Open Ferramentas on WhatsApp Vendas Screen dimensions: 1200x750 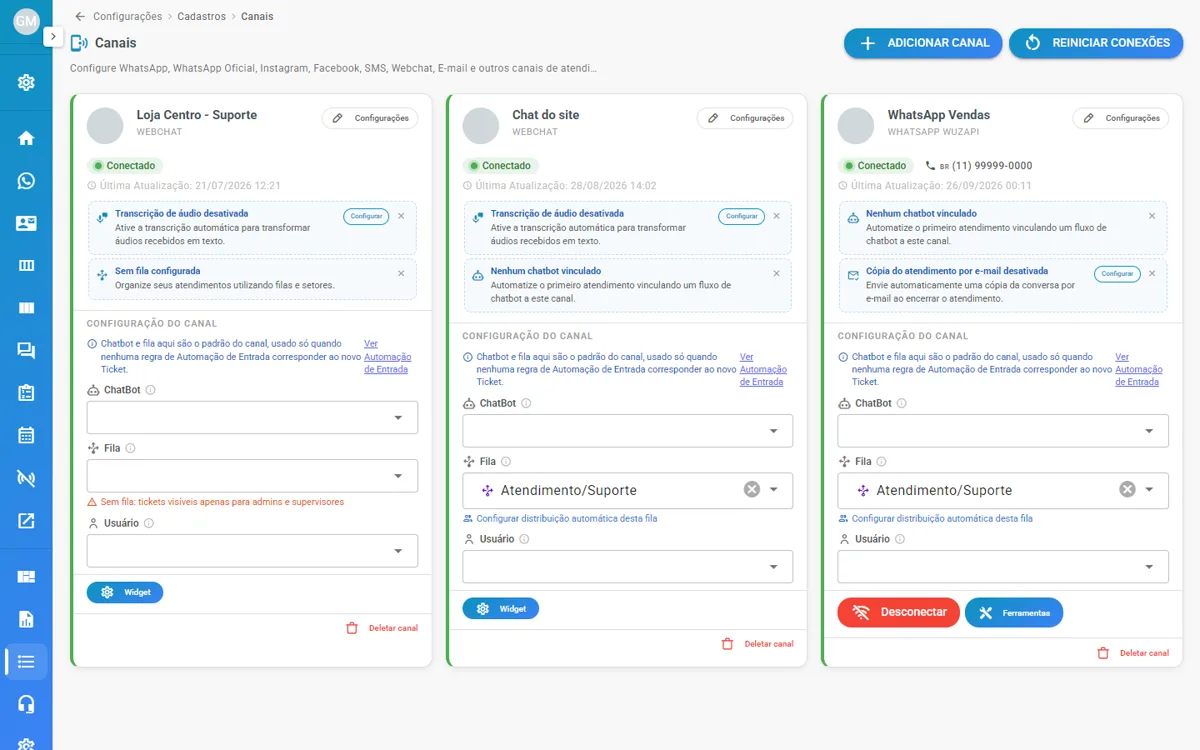(x=1014, y=612)
